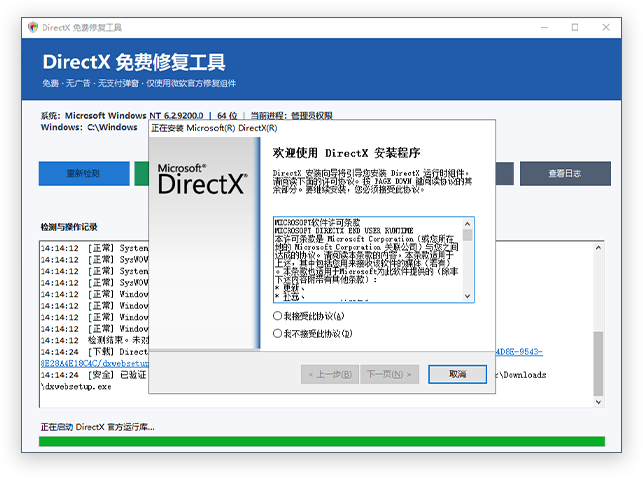Screen dimensions: 643x478
Task: Click the 查看日志 button
Action: (x=565, y=173)
